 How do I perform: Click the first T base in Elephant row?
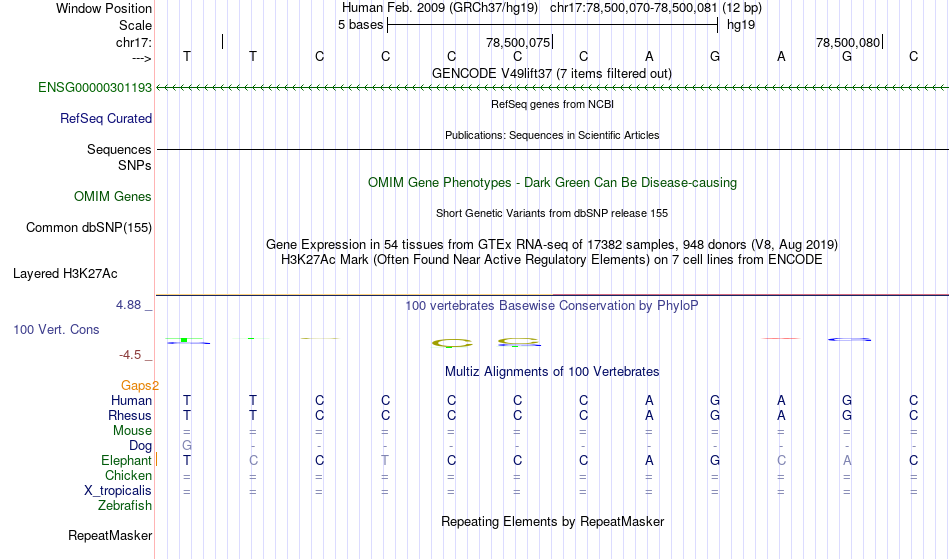[x=187, y=460]
